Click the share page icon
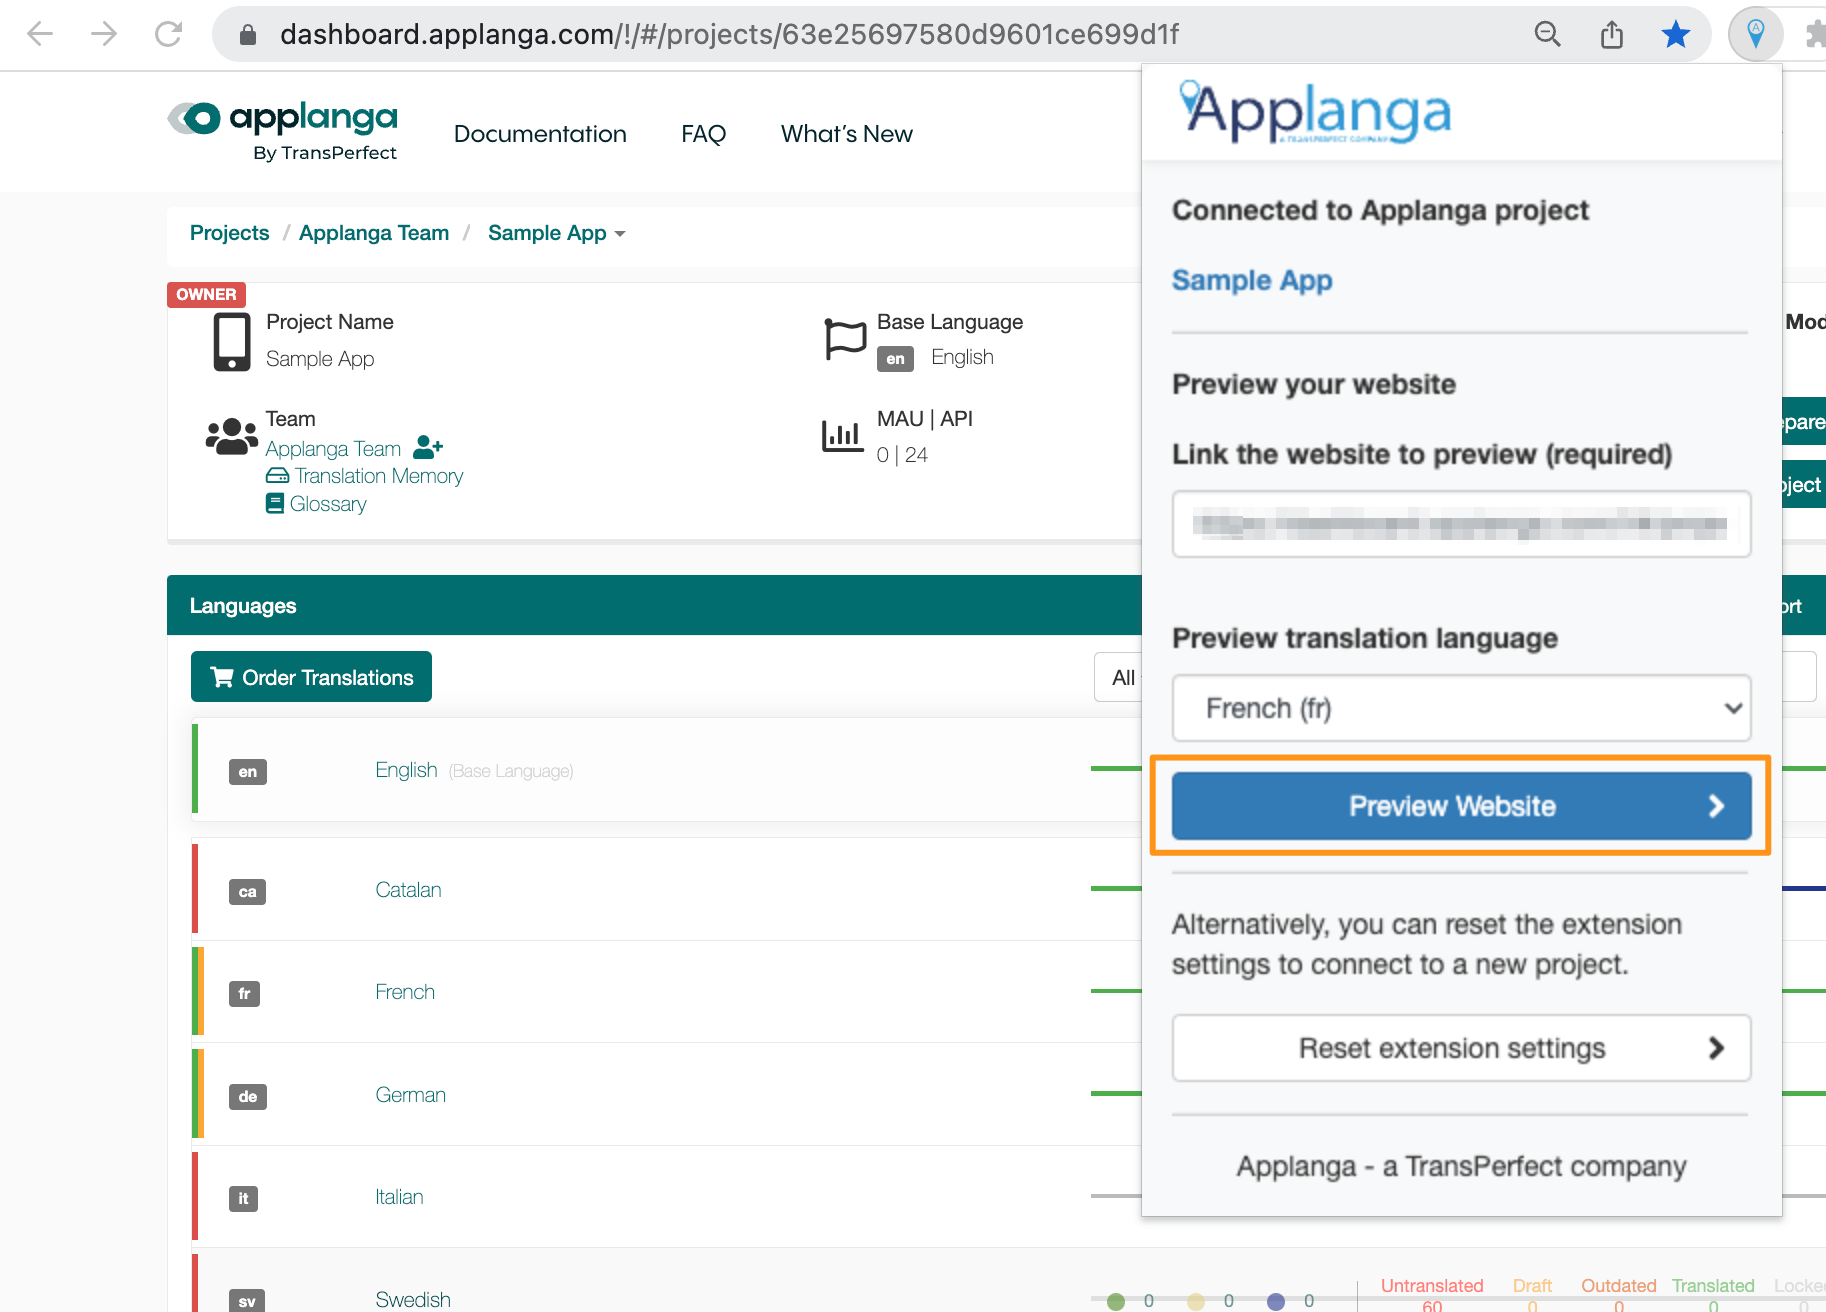 coord(1611,35)
